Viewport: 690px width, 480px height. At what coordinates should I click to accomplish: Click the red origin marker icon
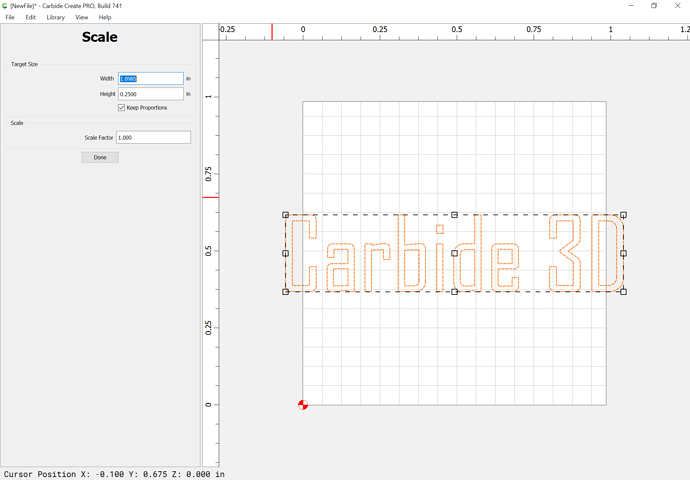(303, 405)
